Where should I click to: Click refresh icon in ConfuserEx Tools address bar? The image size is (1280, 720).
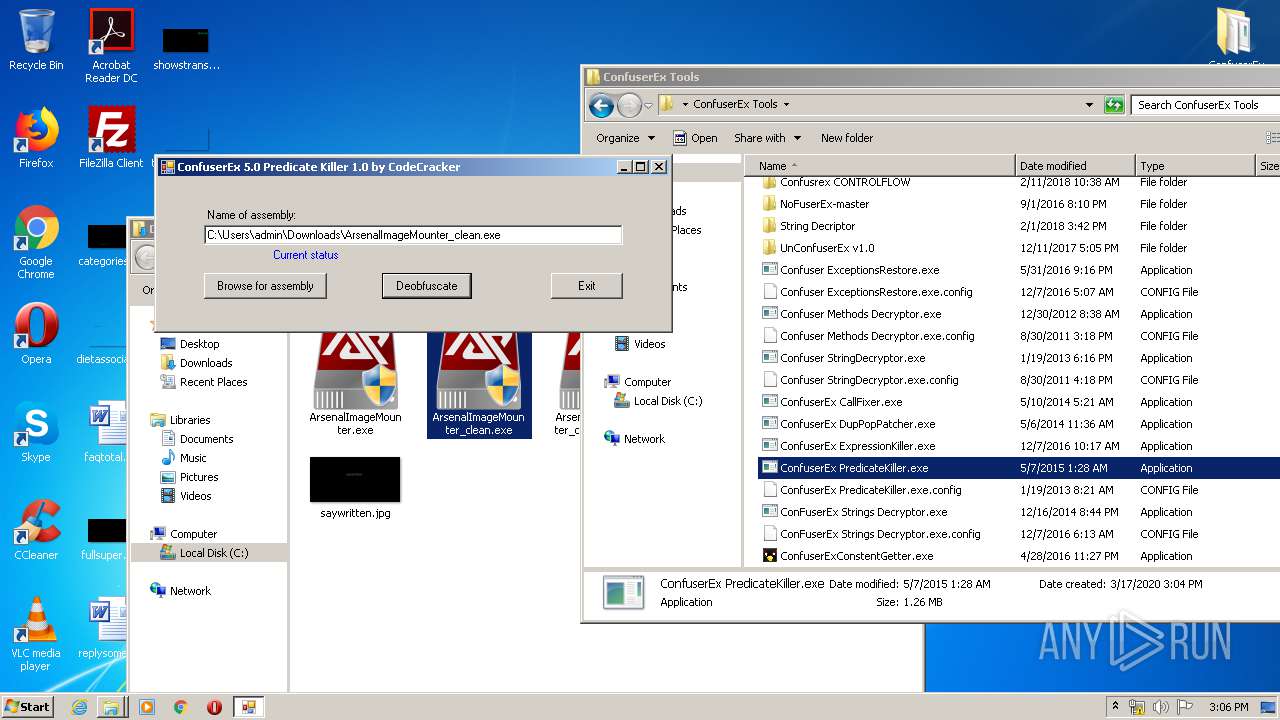coord(1114,105)
